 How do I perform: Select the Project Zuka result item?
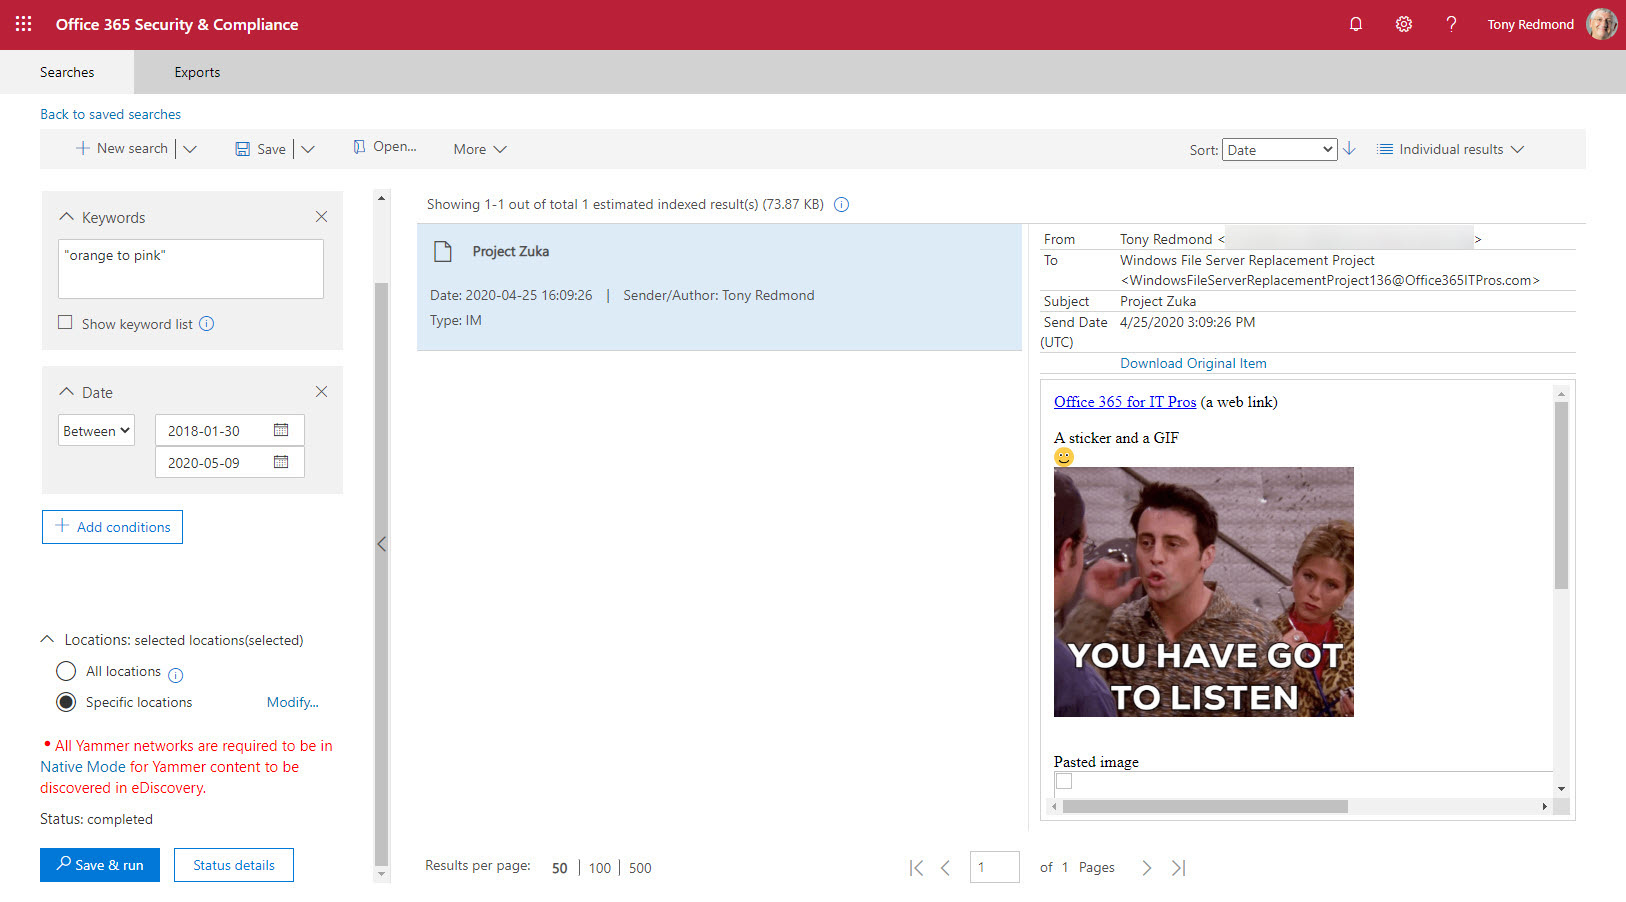(x=719, y=287)
